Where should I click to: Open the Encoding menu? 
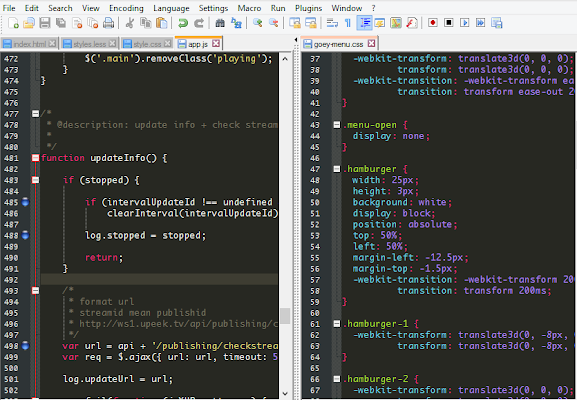point(126,8)
